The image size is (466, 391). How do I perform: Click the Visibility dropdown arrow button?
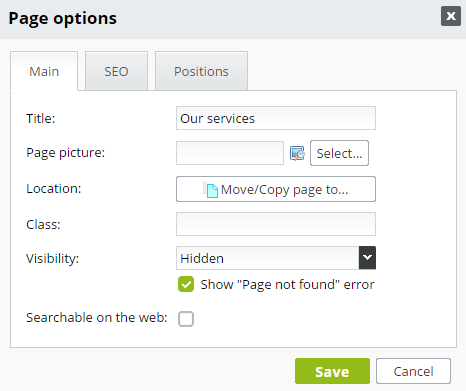[x=367, y=258]
